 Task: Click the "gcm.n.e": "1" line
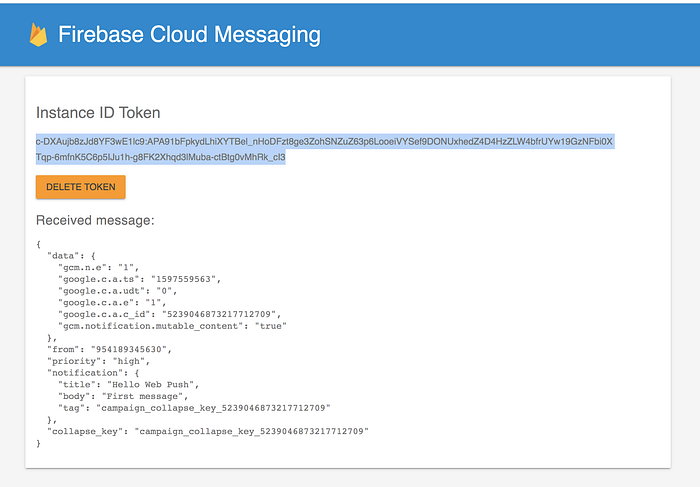[99, 267]
